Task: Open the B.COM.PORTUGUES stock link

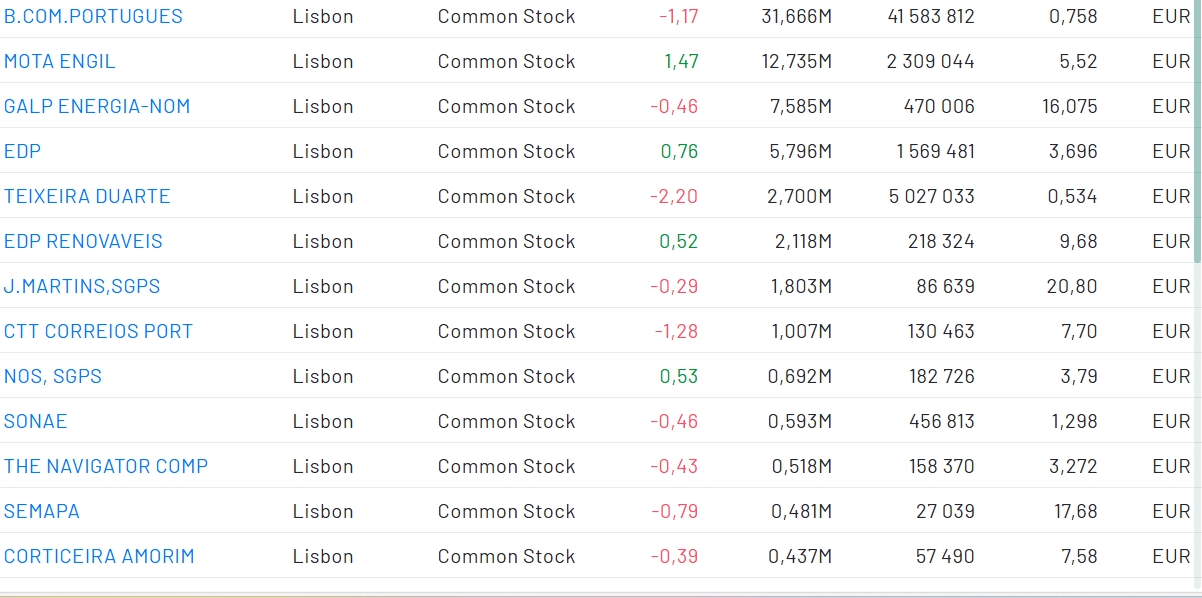Action: point(93,16)
